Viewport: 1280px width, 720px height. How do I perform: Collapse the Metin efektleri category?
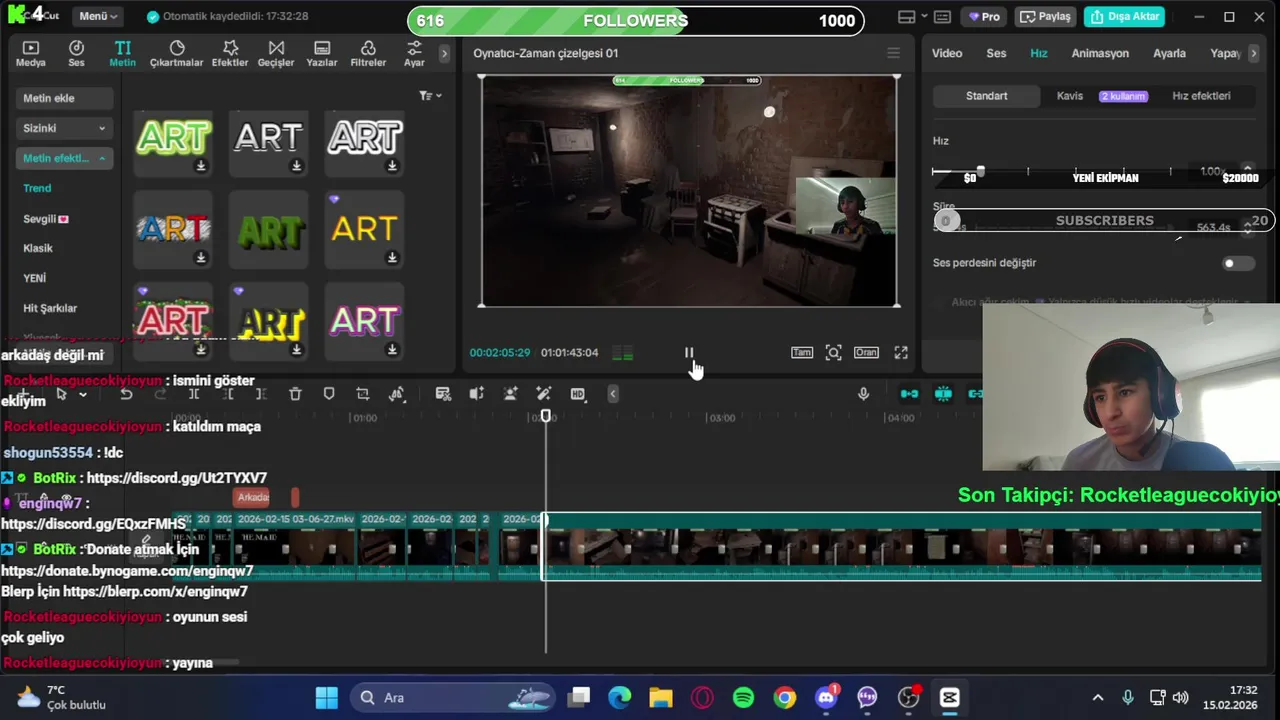point(64,158)
